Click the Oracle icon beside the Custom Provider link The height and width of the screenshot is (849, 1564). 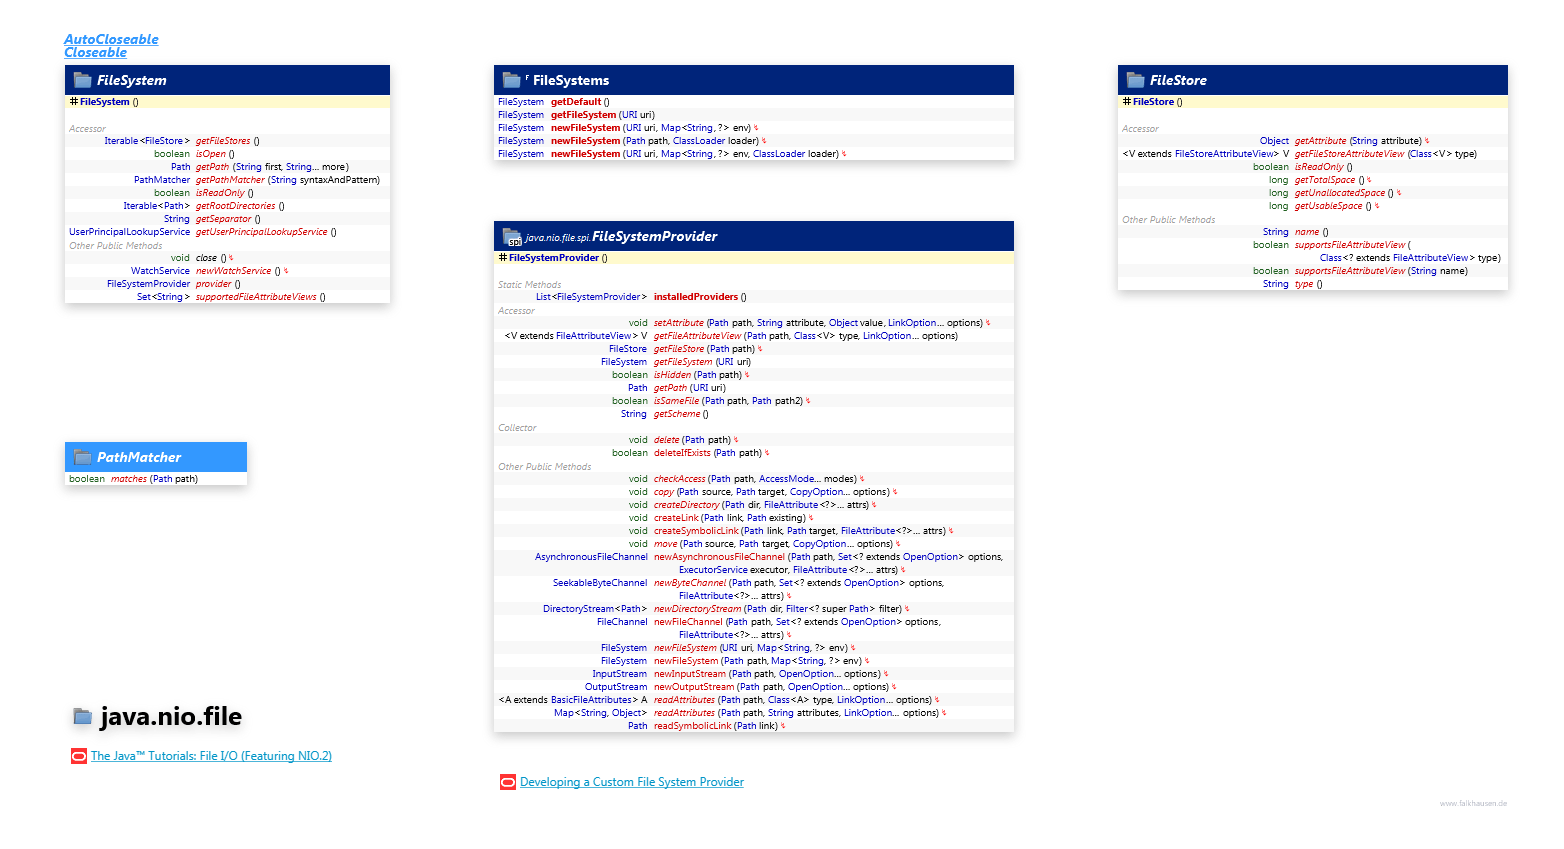pos(506,781)
